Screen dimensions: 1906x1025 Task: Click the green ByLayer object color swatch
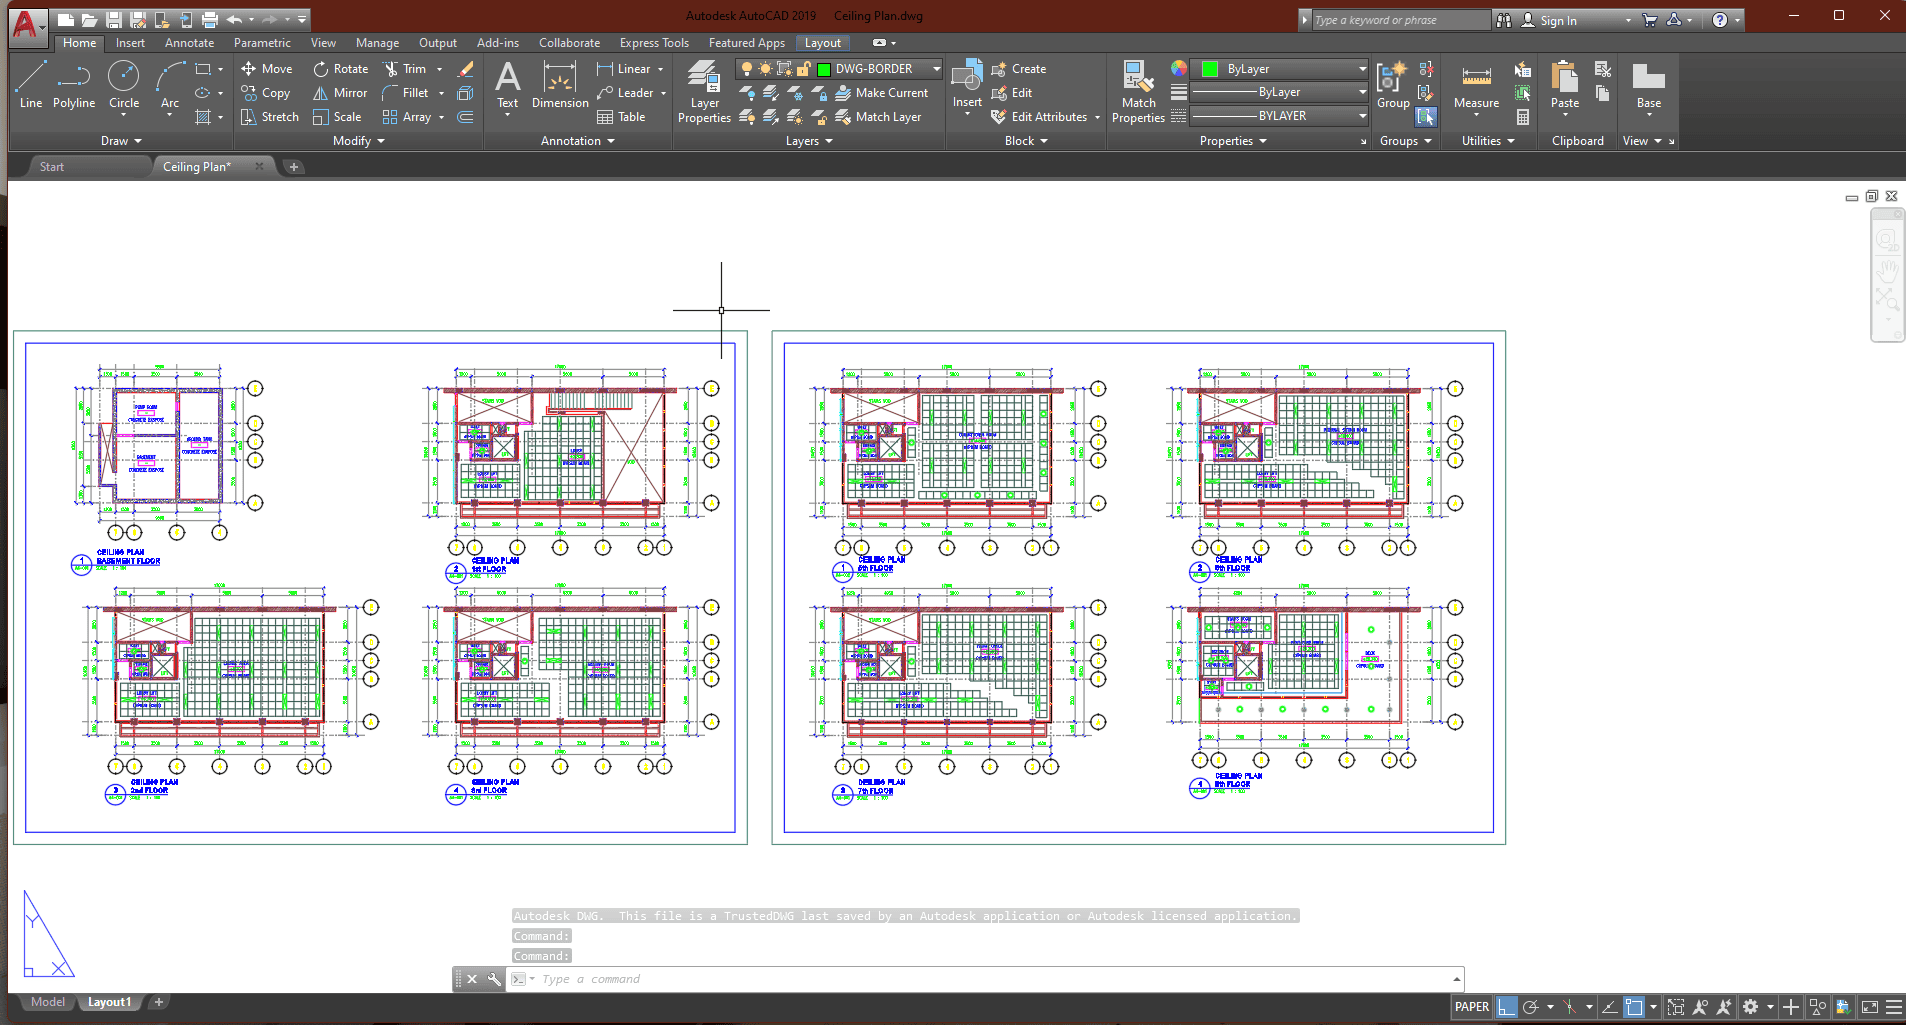tap(1210, 69)
